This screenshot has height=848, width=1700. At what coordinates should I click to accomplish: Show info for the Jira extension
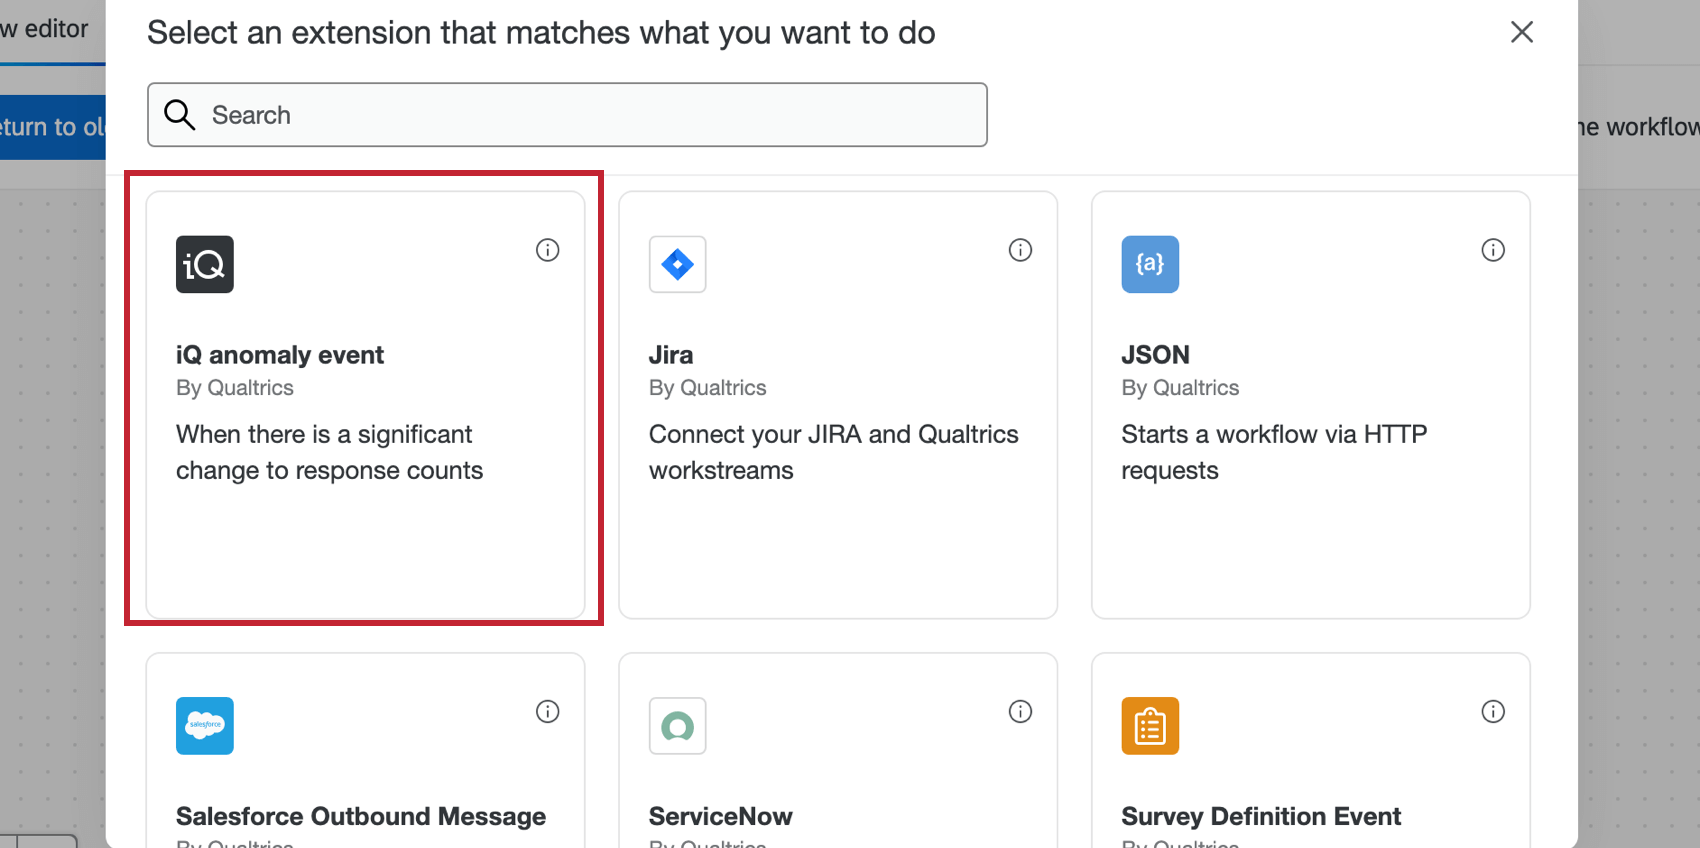(x=1020, y=250)
